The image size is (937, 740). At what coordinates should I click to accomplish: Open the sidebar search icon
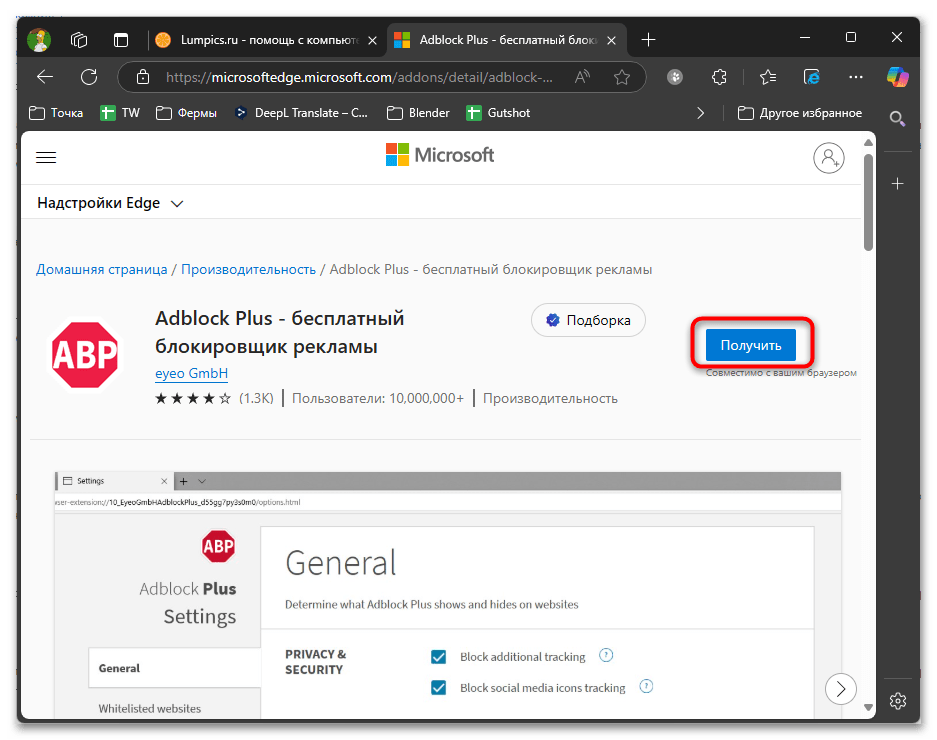[x=898, y=118]
